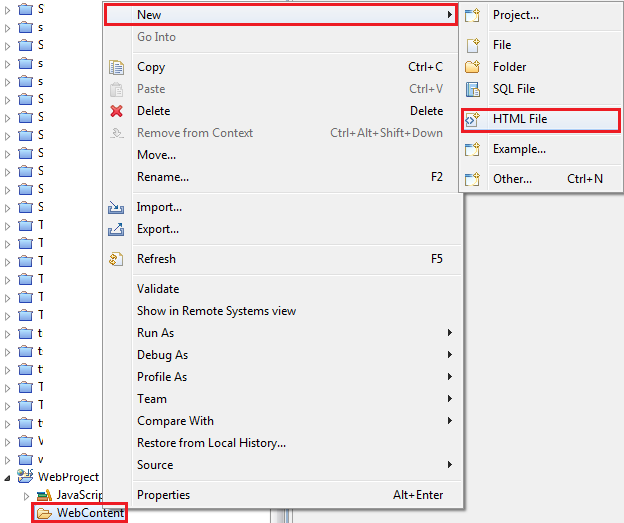Select Other... Ctrl+N entry
The image size is (624, 523).
[x=540, y=179]
